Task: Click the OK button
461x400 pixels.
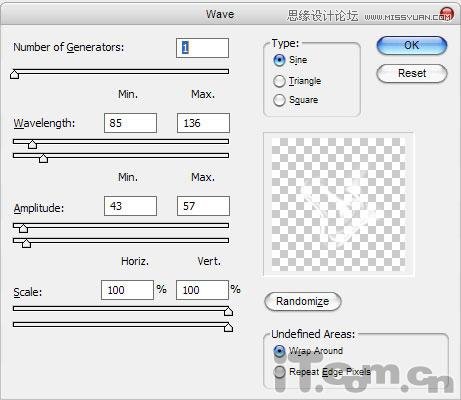Action: point(412,45)
